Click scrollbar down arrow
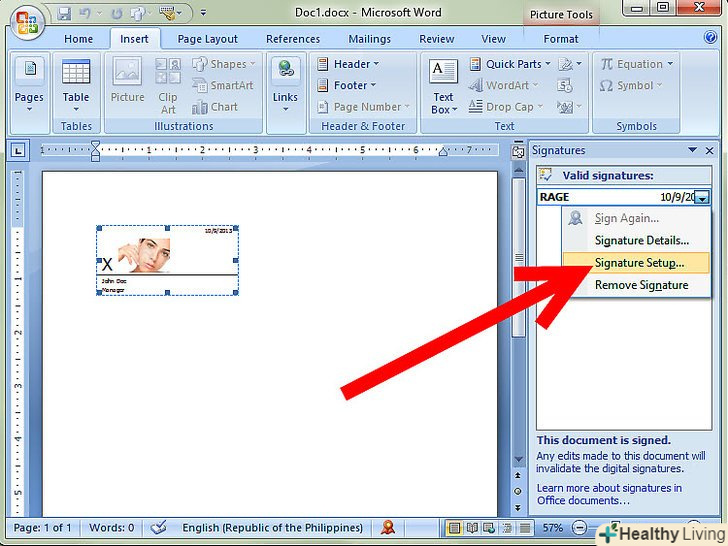This screenshot has height=546, width=728. point(518,459)
